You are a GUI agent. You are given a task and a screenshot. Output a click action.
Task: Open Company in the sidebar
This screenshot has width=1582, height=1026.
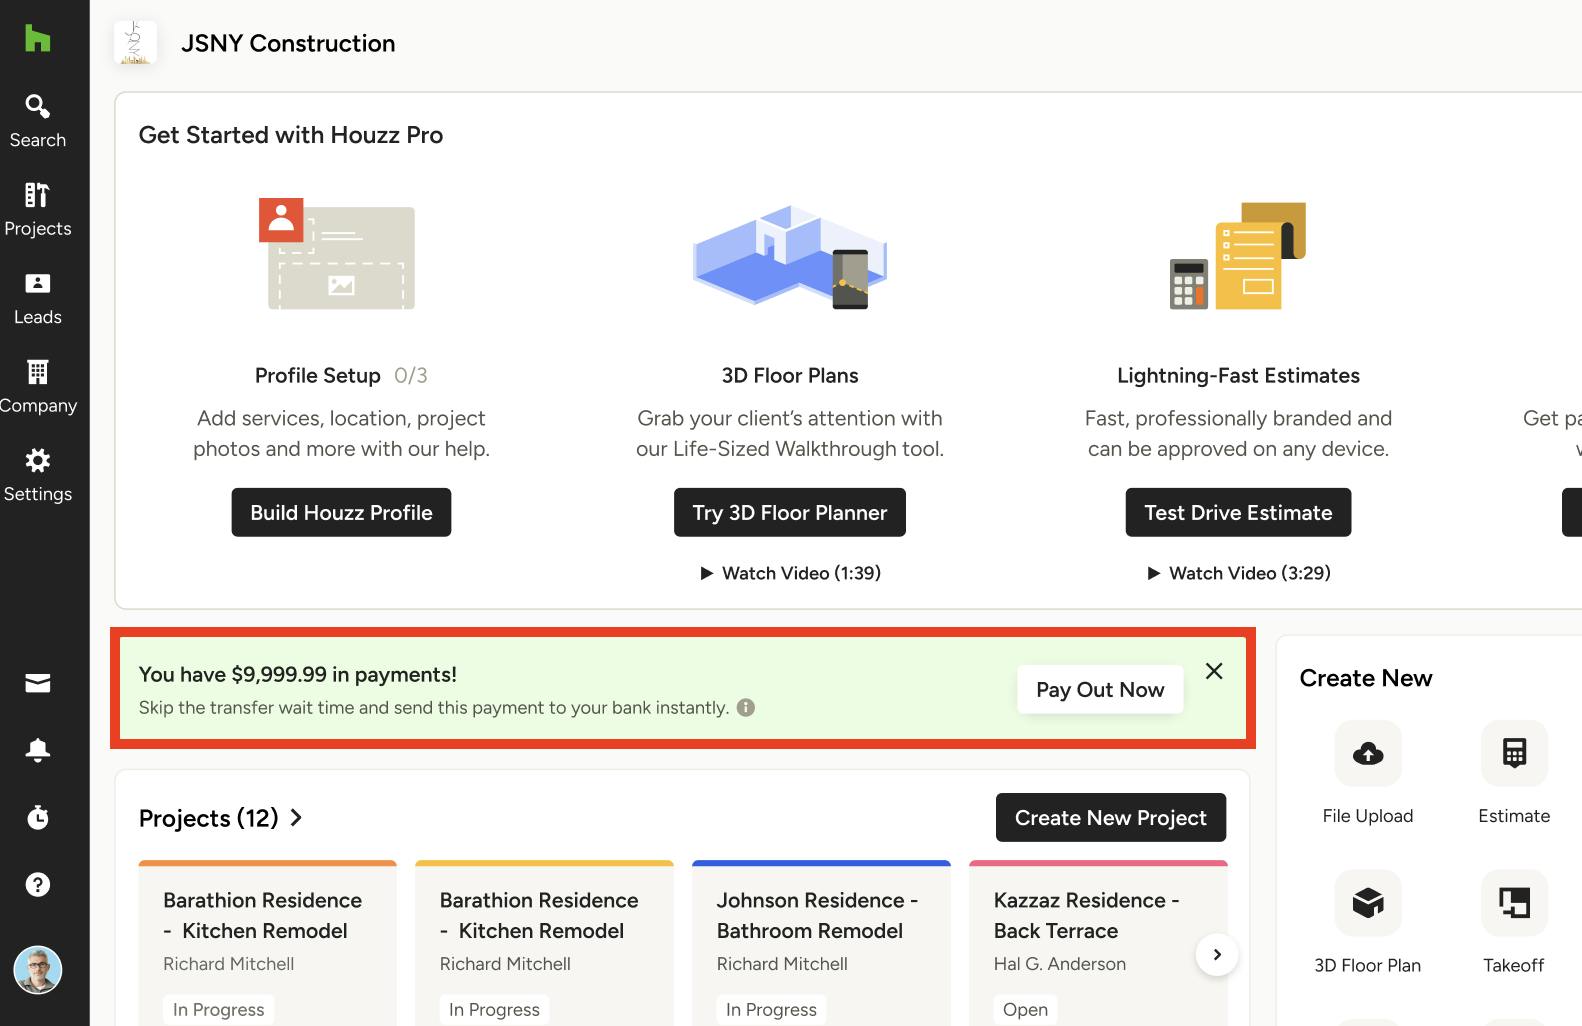click(38, 387)
